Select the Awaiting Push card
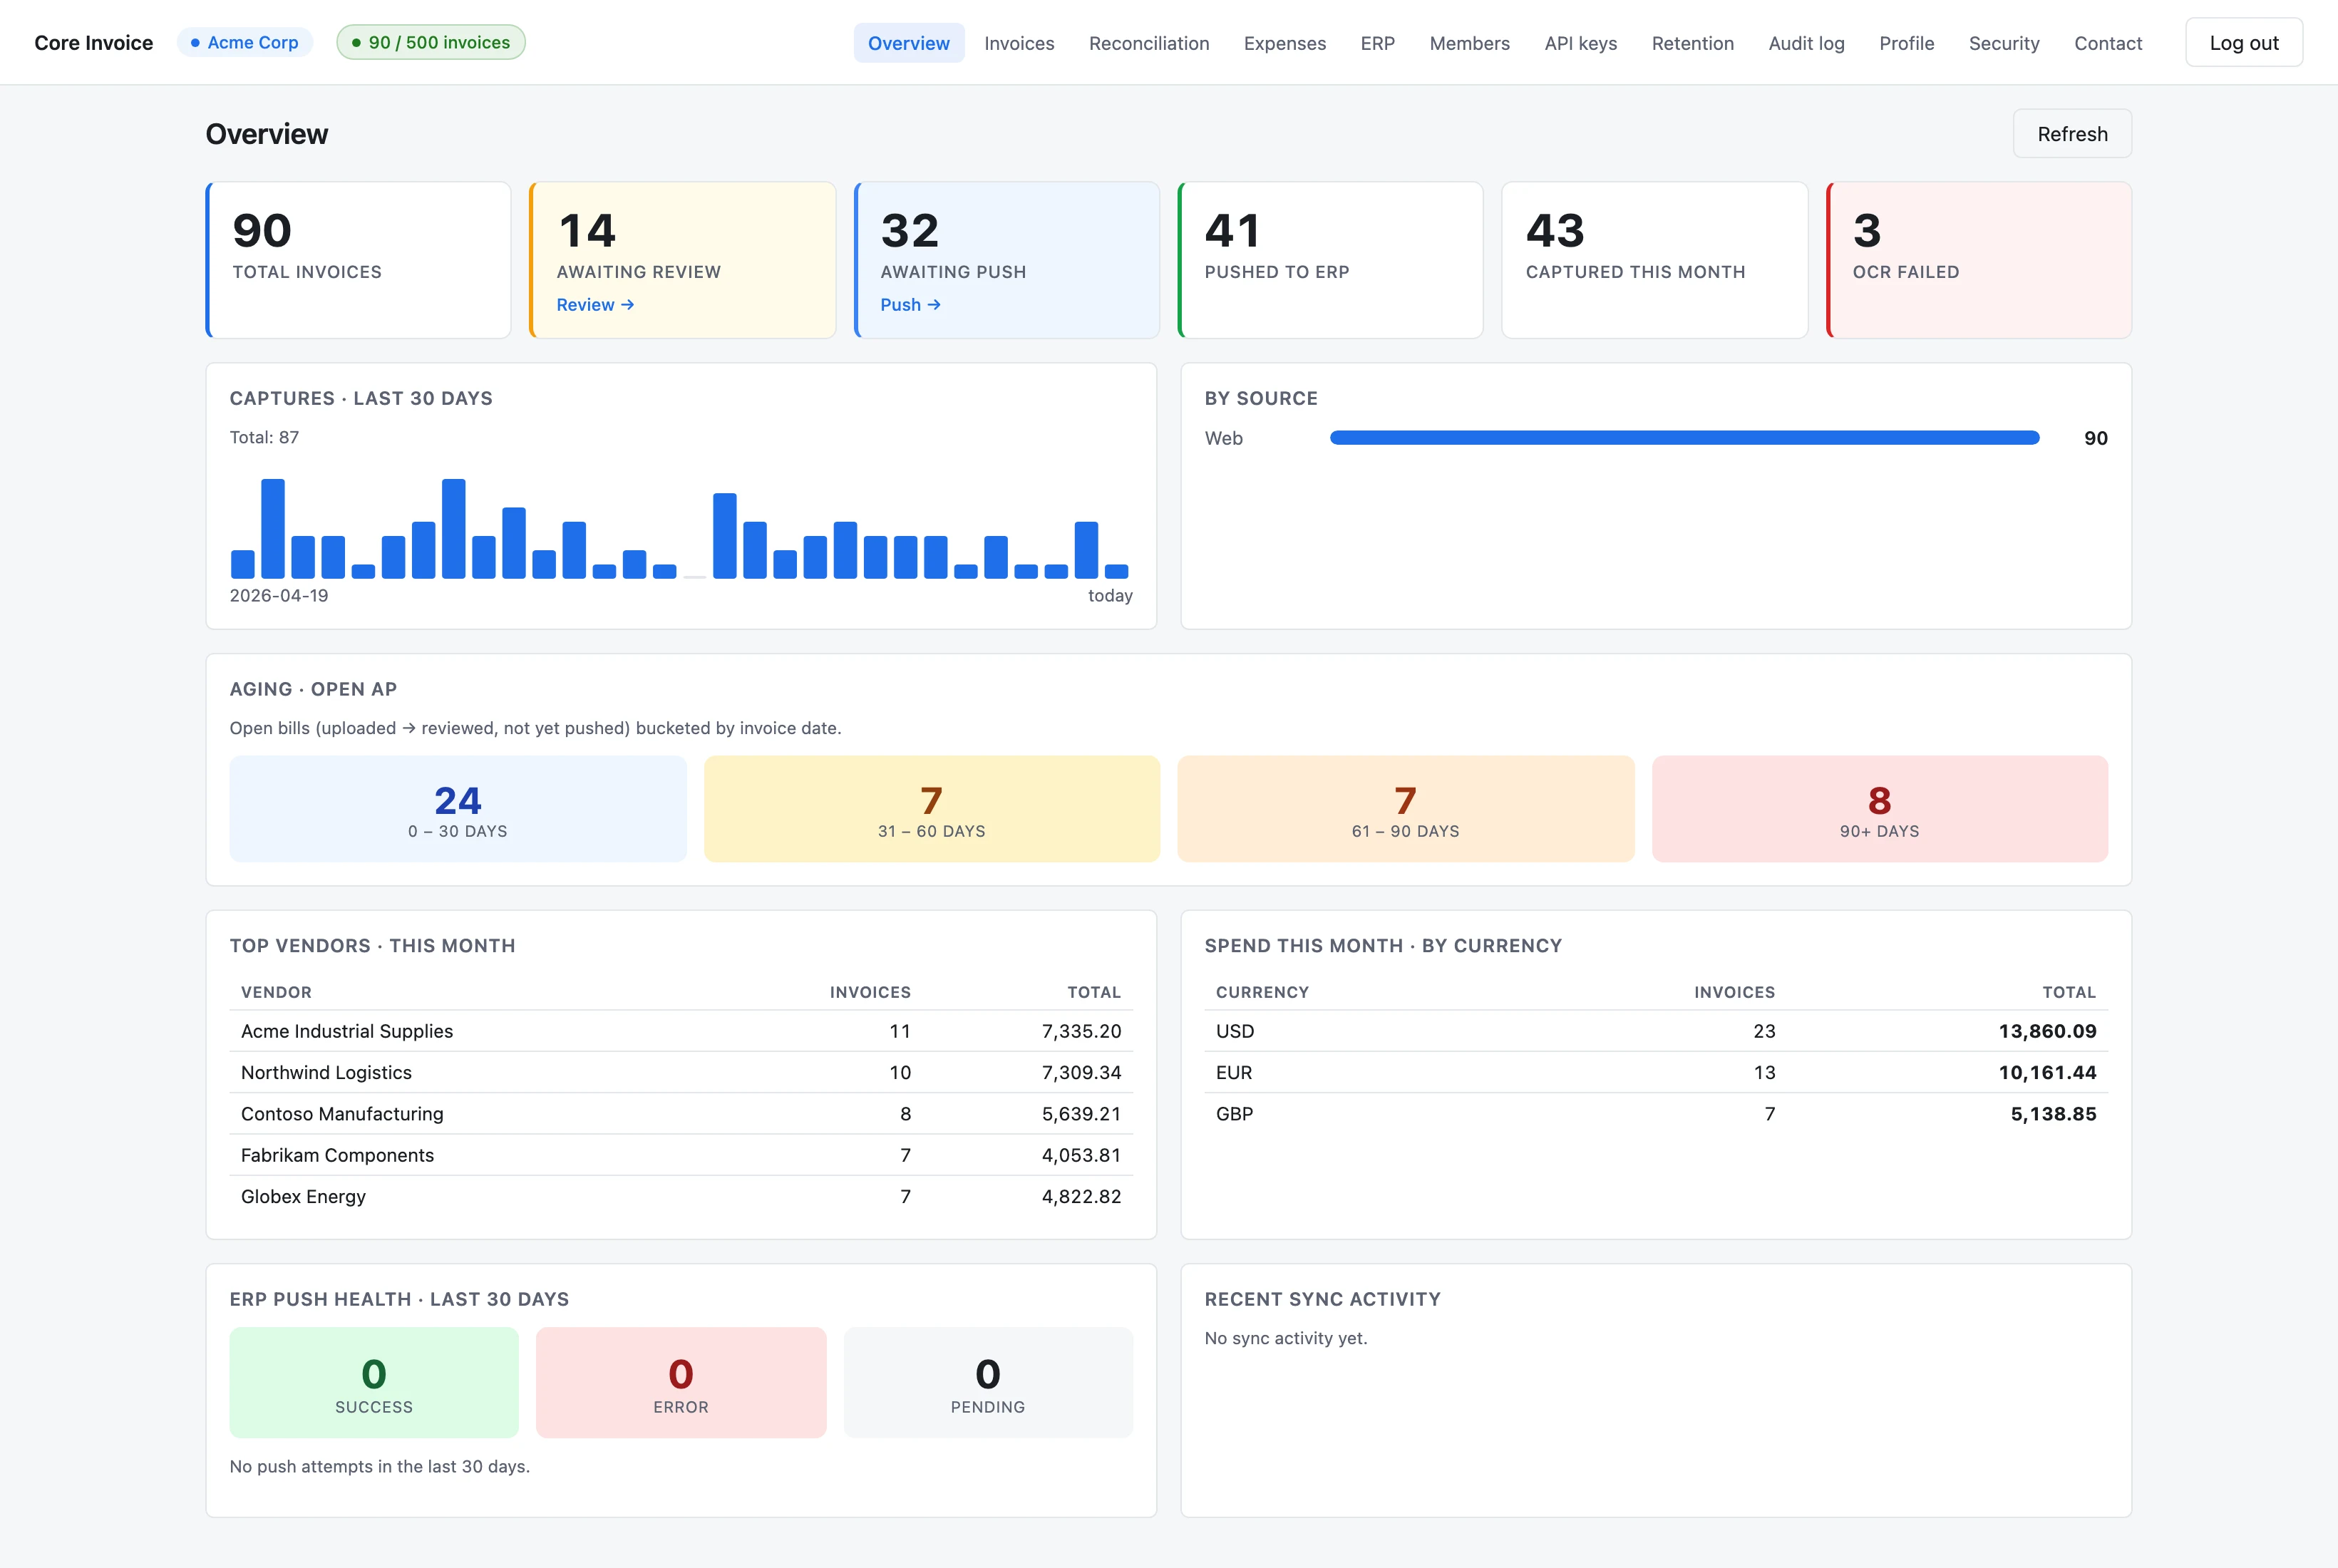The height and width of the screenshot is (1568, 2338). [x=1006, y=260]
